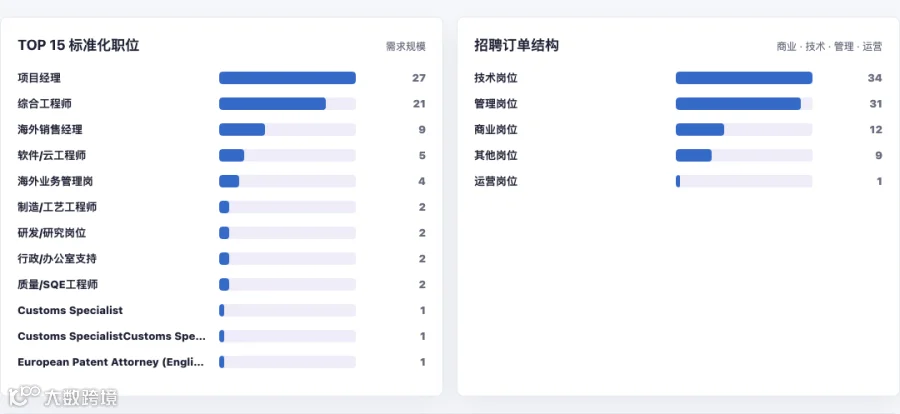The image size is (900, 414).
Task: Click the 技术岗位 bar
Action: 744,78
